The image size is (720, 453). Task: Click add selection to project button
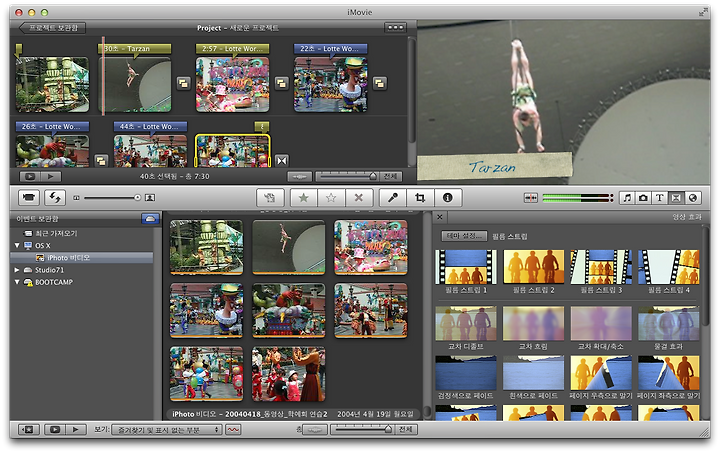tap(270, 198)
